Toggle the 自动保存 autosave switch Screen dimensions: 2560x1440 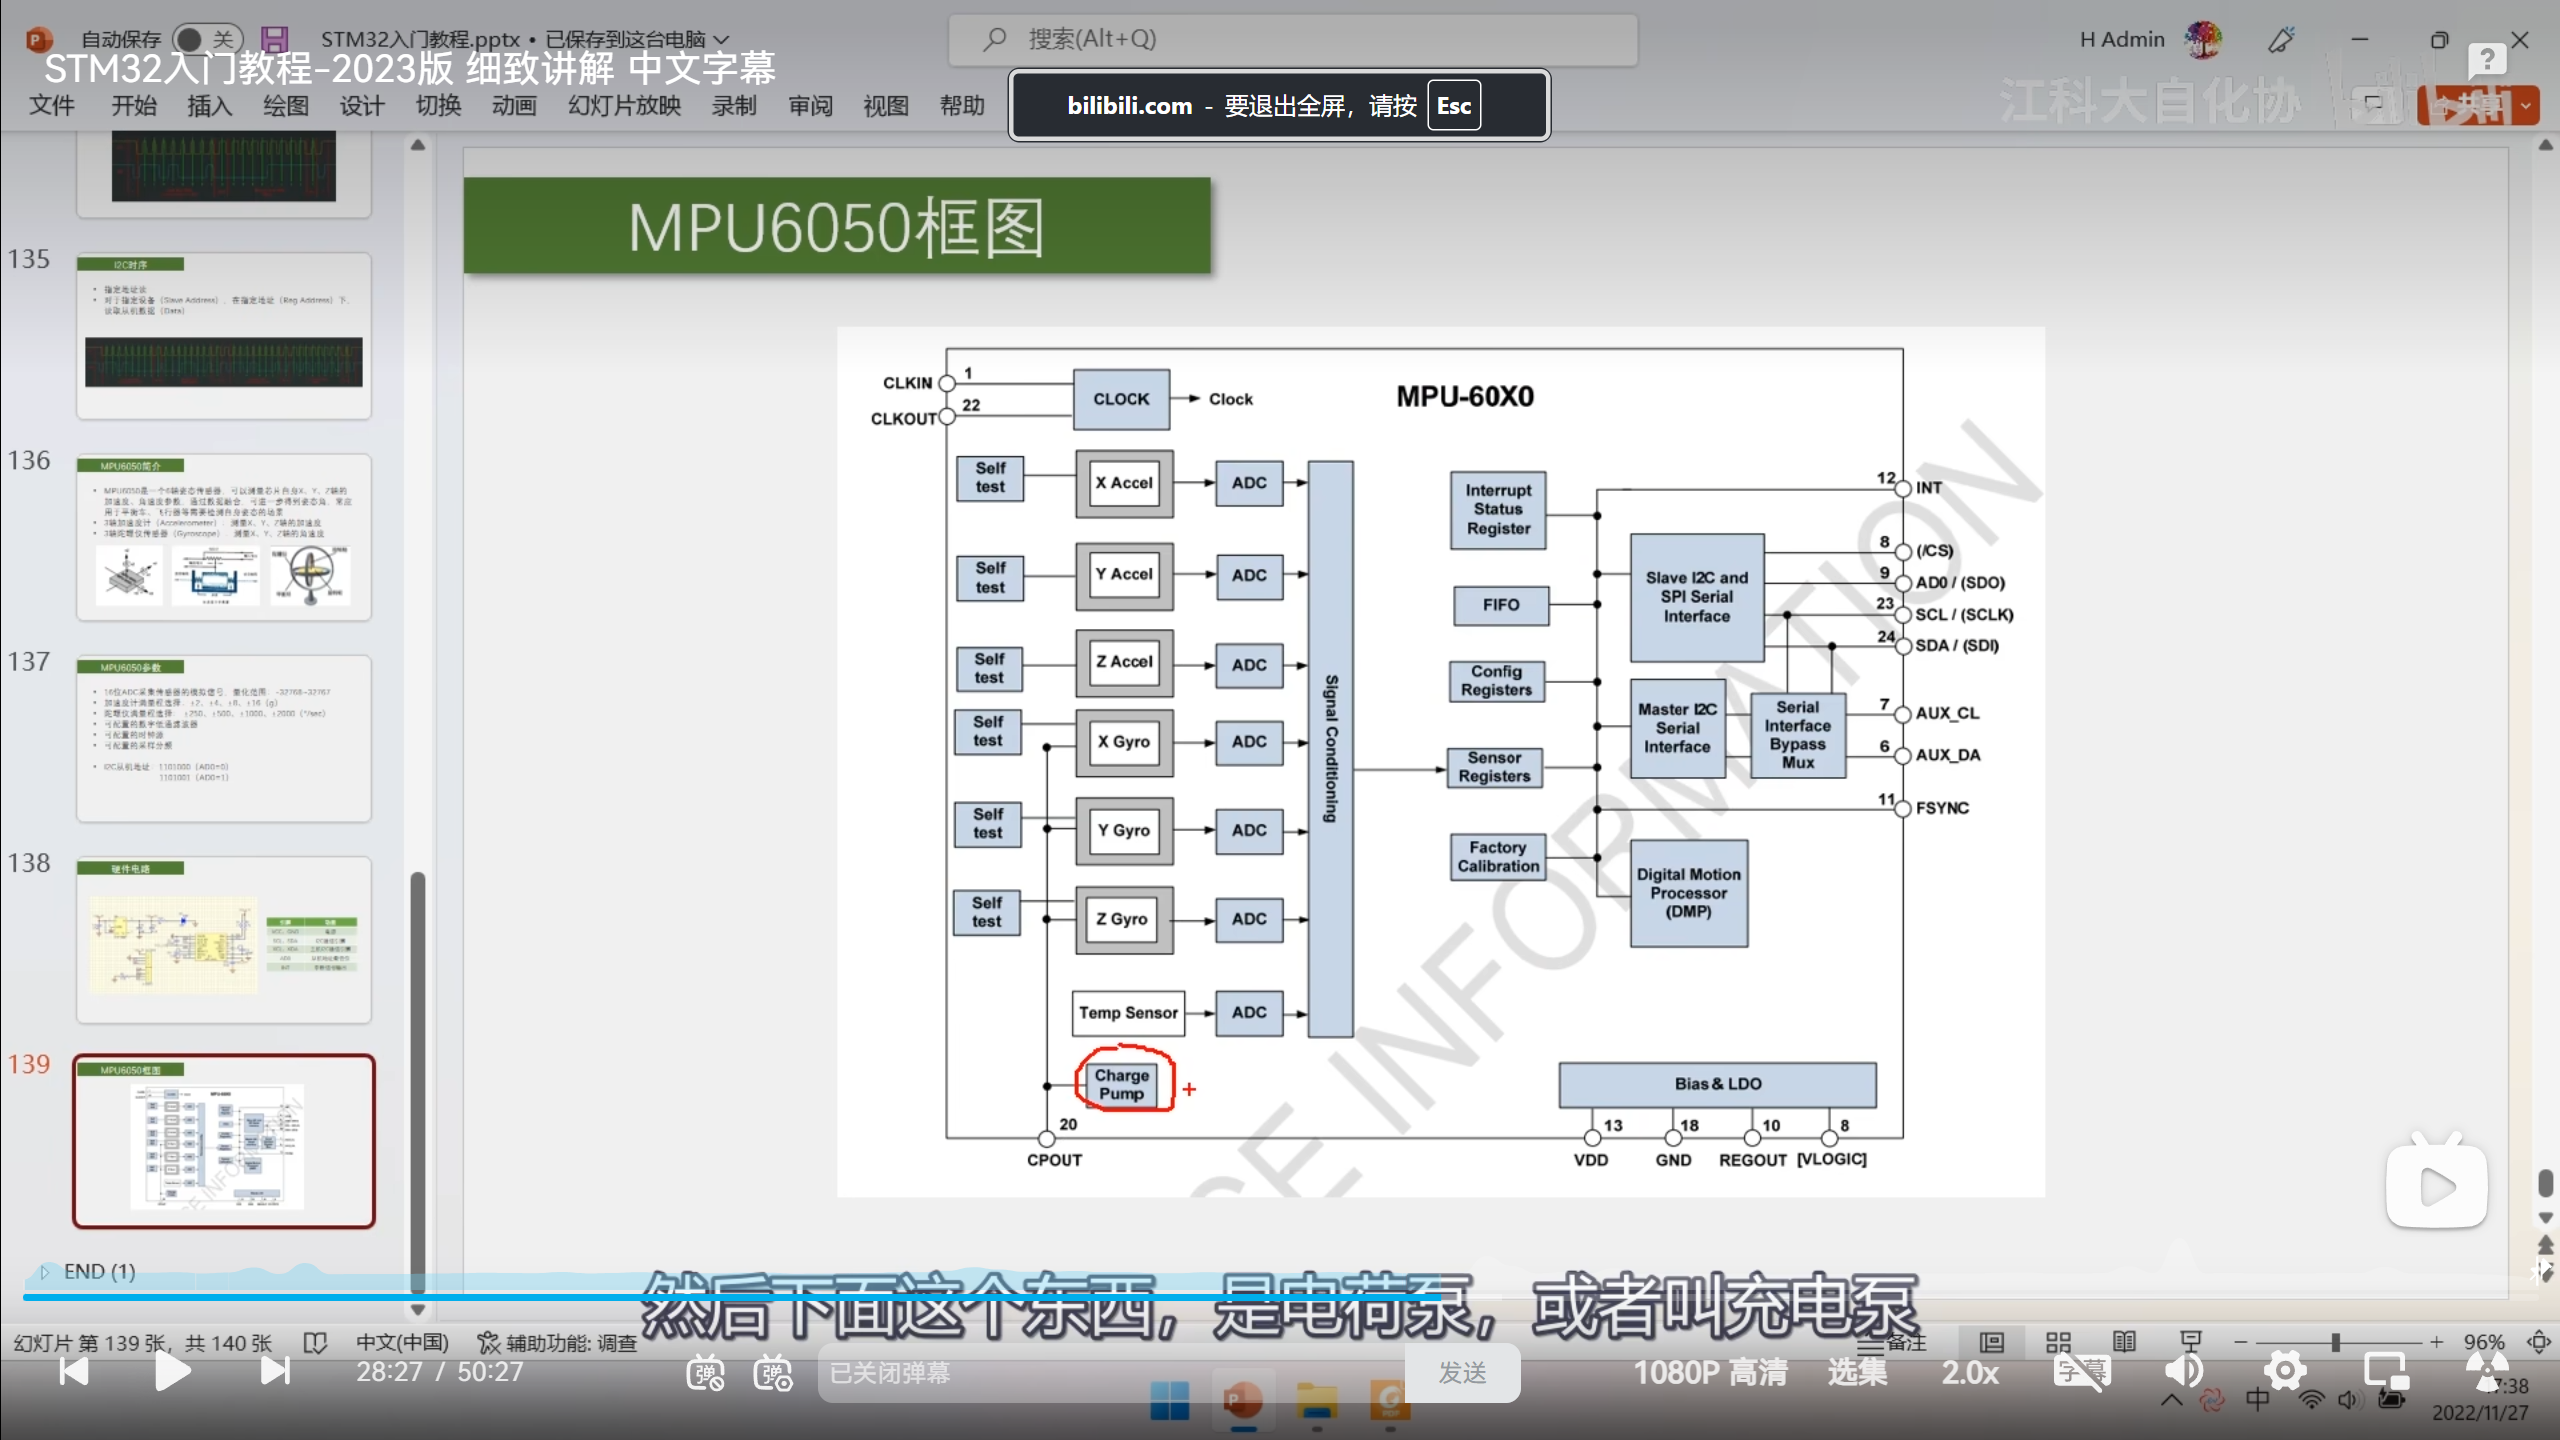(207, 39)
